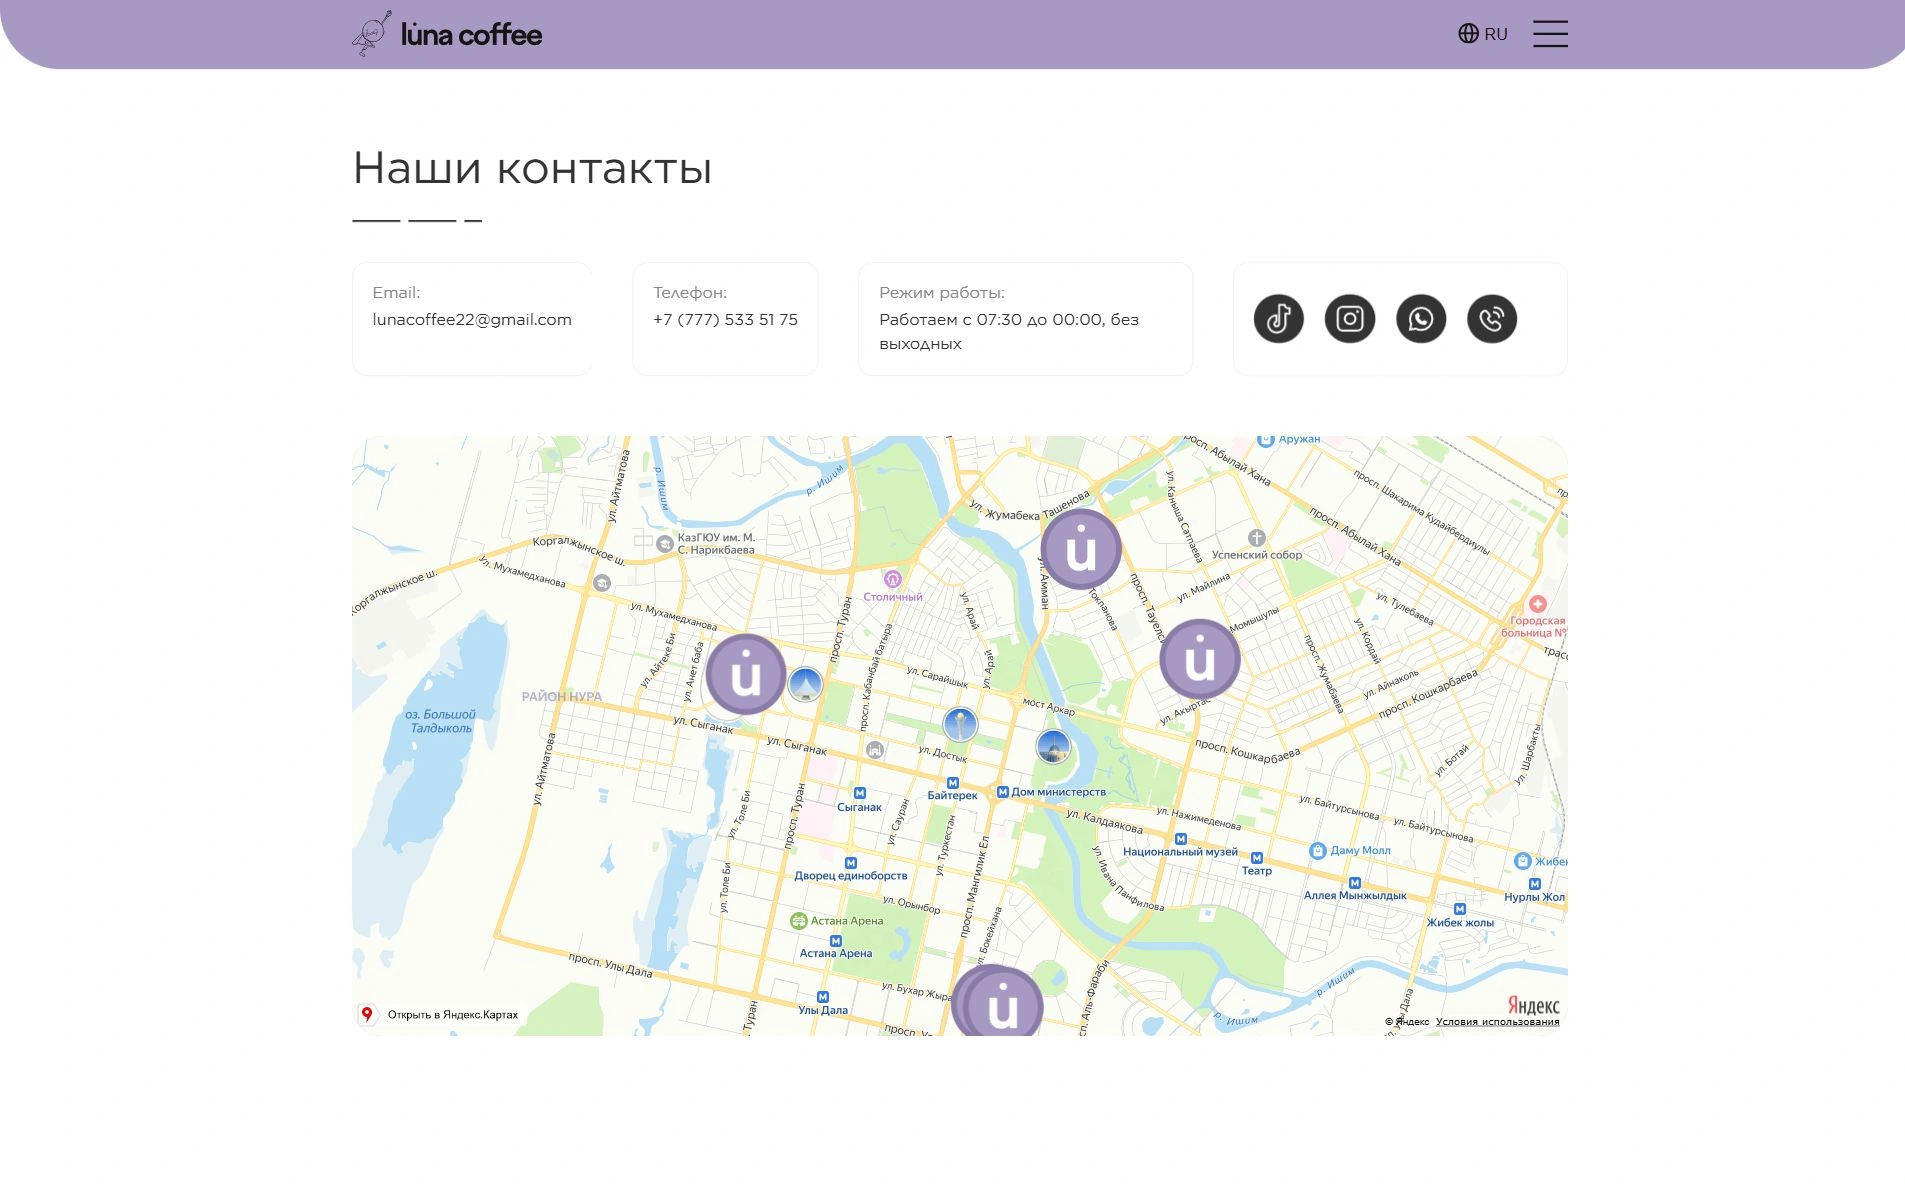Select Luna marker near Жумабека Ташенова street

[x=1080, y=549]
